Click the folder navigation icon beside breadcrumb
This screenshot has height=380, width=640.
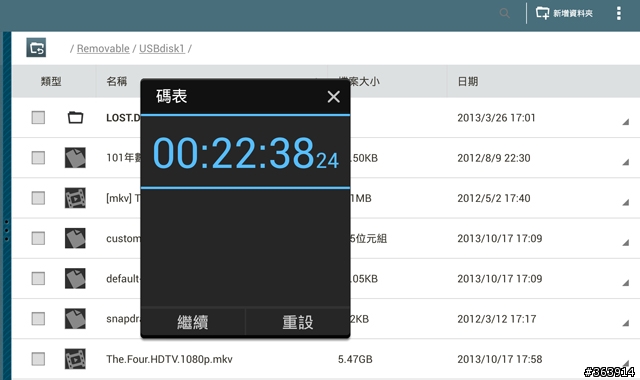pos(36,48)
